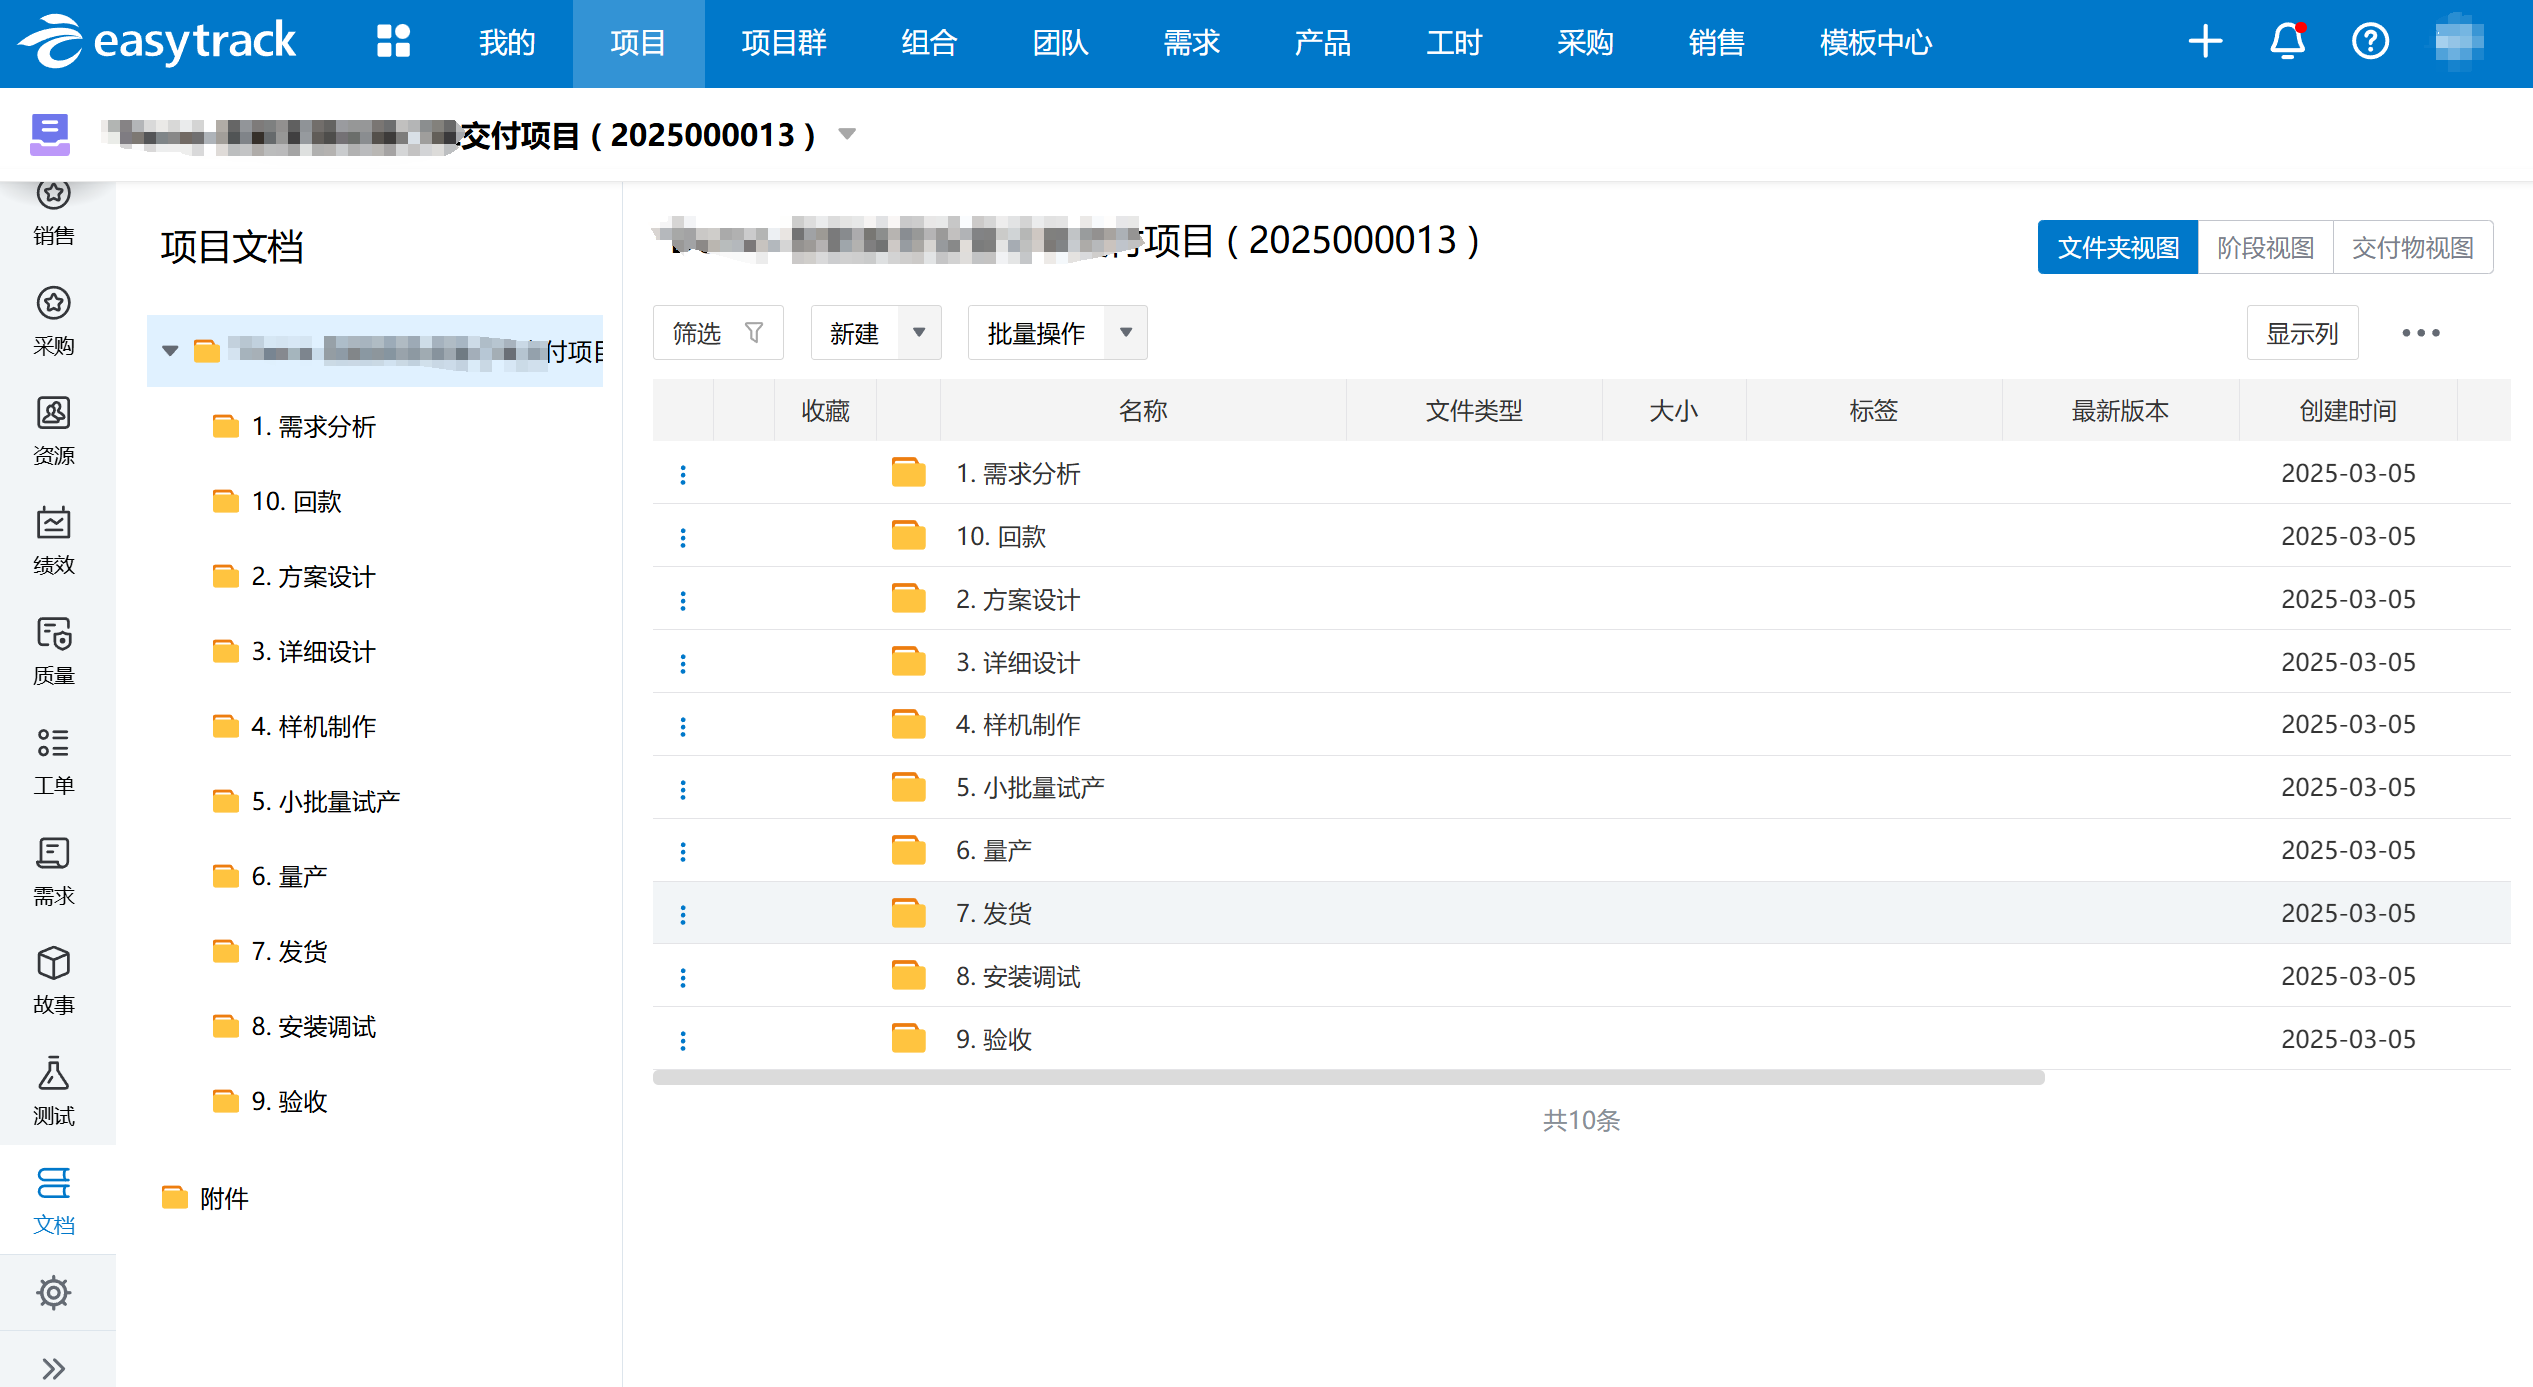Click the plus quick-create icon
Image resolution: width=2533 pixels, height=1387 pixels.
pyautogui.click(x=2204, y=42)
